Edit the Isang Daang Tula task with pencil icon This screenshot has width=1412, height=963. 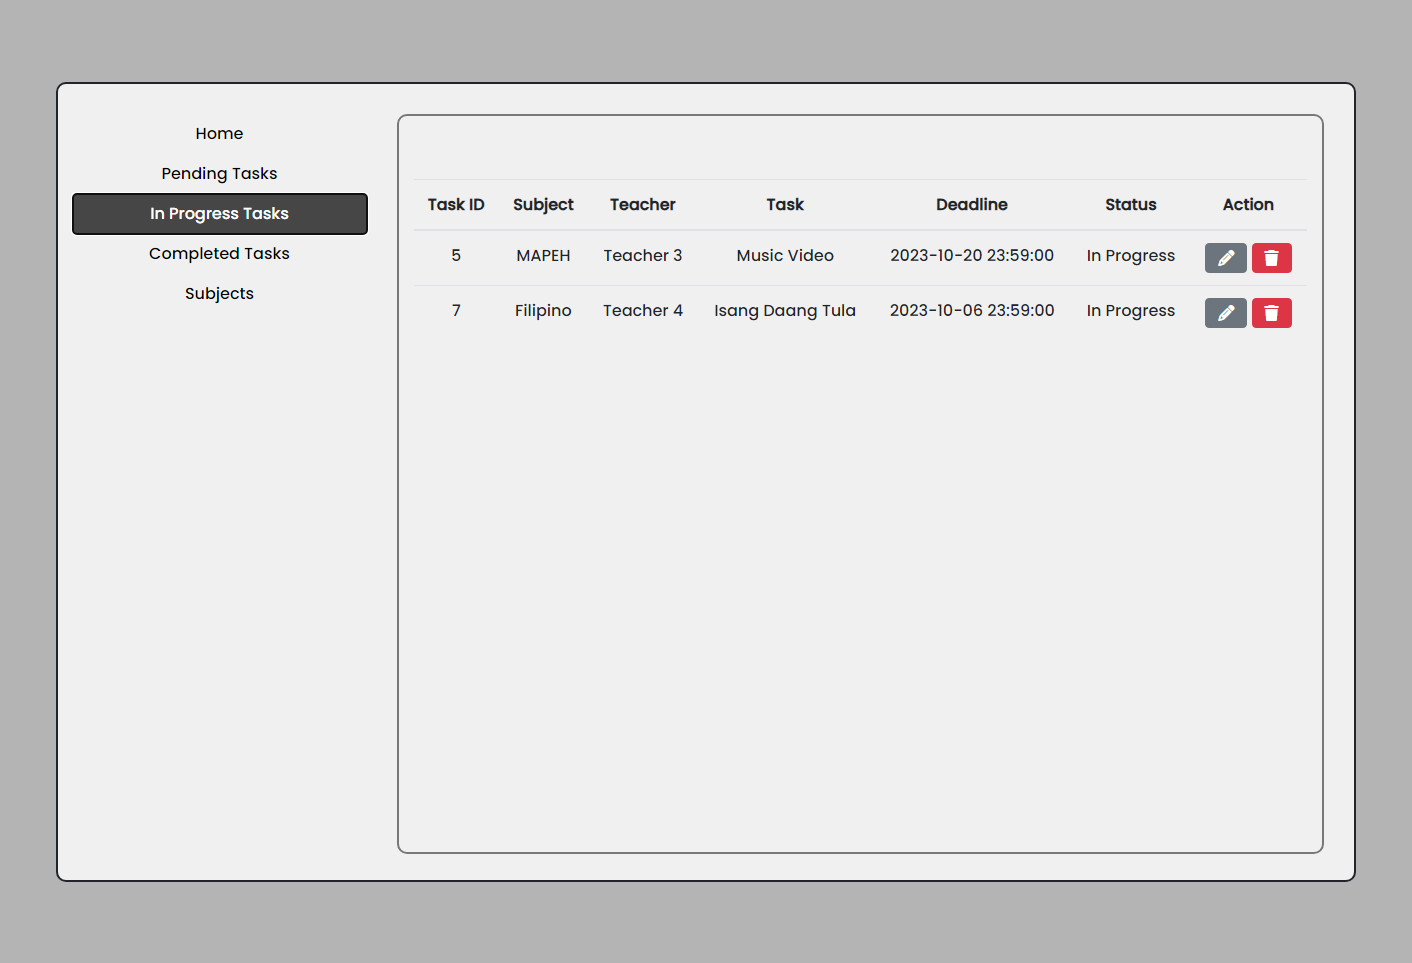coord(1225,313)
